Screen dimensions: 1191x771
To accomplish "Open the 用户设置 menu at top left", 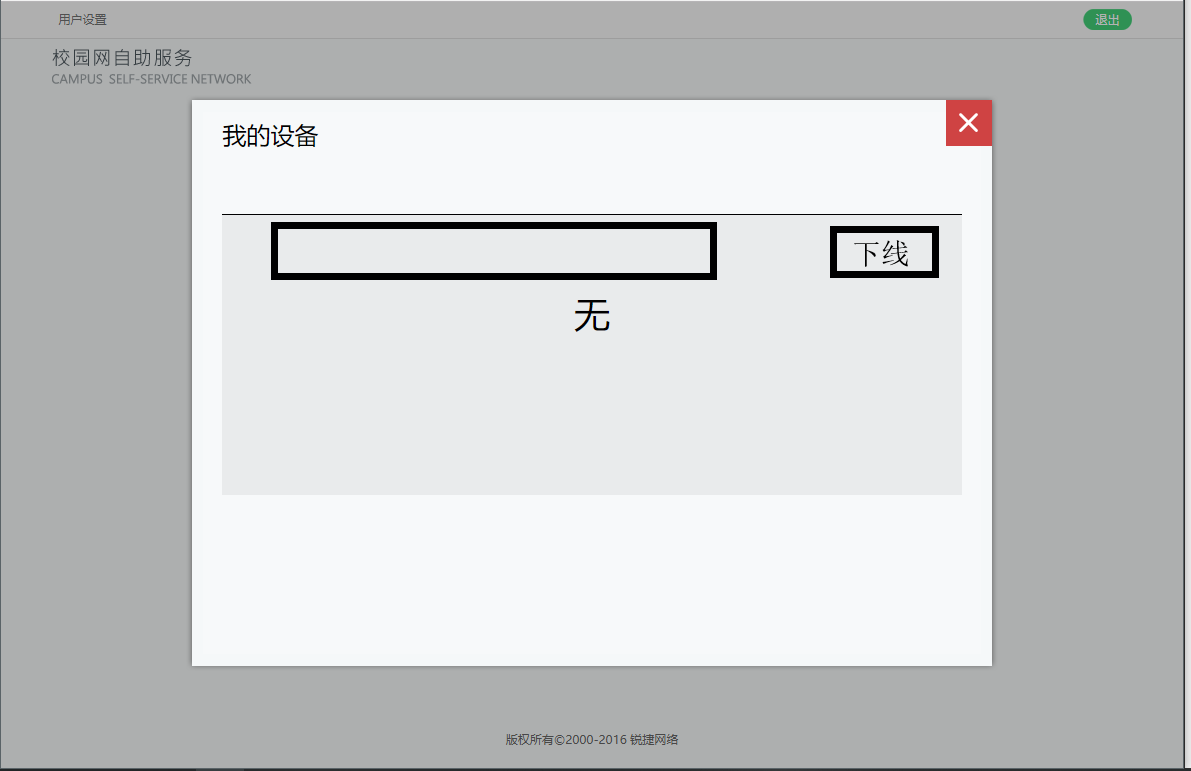I will click(x=82, y=19).
